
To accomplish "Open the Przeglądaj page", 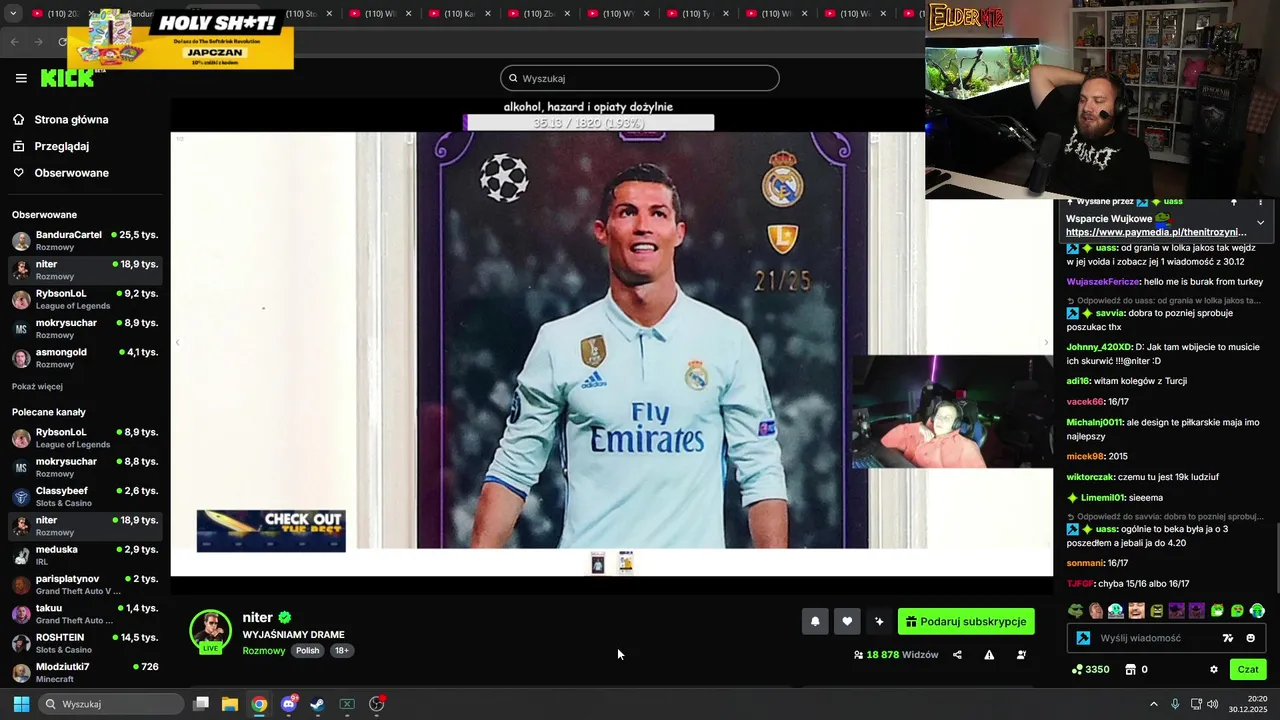I will [x=62, y=146].
